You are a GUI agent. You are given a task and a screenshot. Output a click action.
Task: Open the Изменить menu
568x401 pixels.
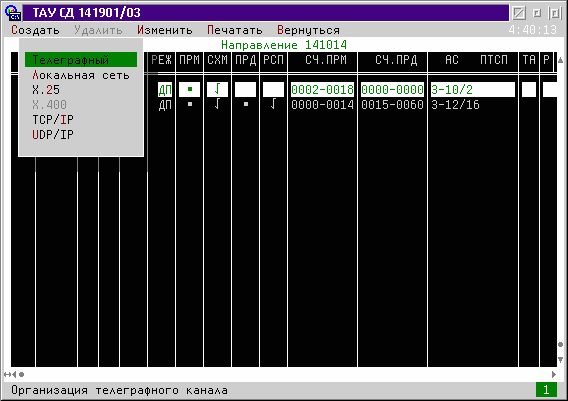coord(165,30)
